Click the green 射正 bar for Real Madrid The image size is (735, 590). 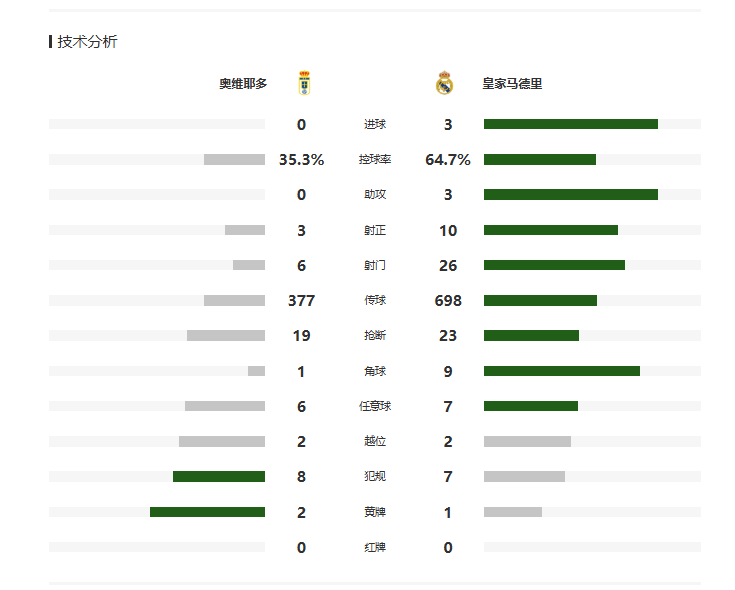coord(551,230)
